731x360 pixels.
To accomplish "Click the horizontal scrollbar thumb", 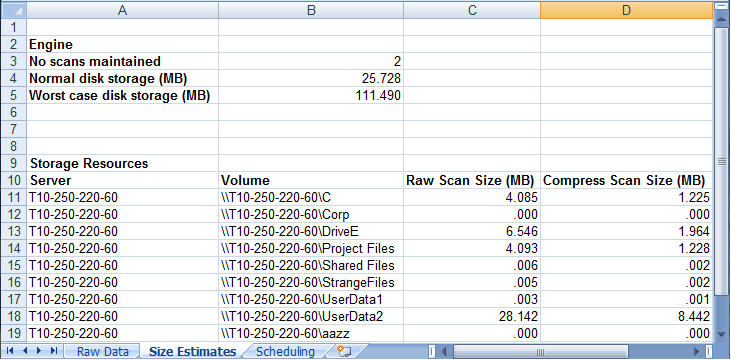I will 540,351.
